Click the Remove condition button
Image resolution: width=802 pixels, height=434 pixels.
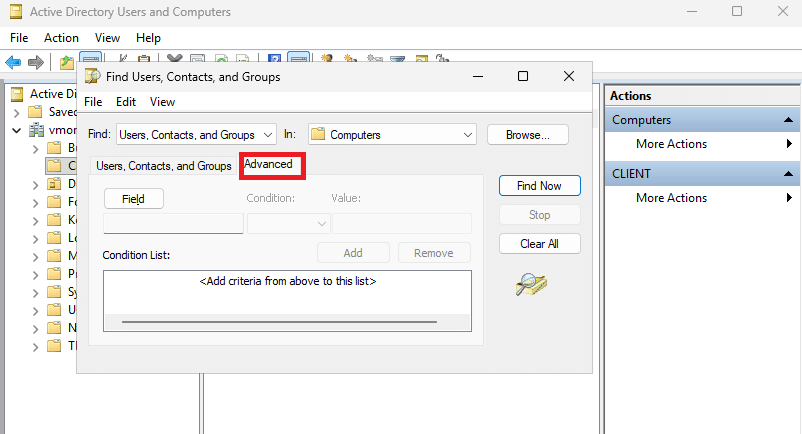(x=434, y=253)
